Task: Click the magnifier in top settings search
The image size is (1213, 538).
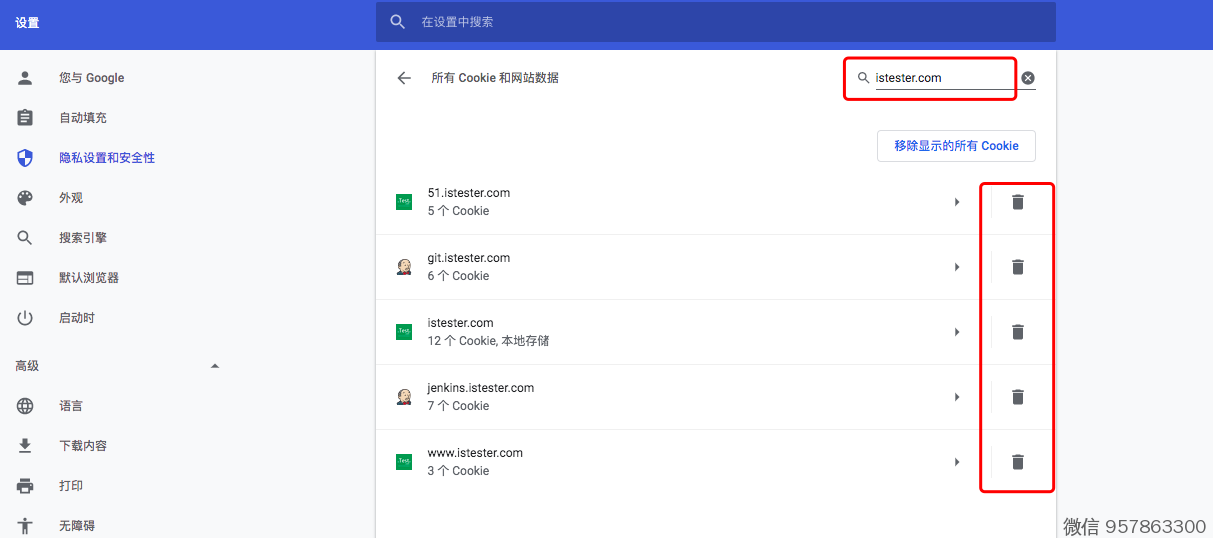Action: (398, 22)
